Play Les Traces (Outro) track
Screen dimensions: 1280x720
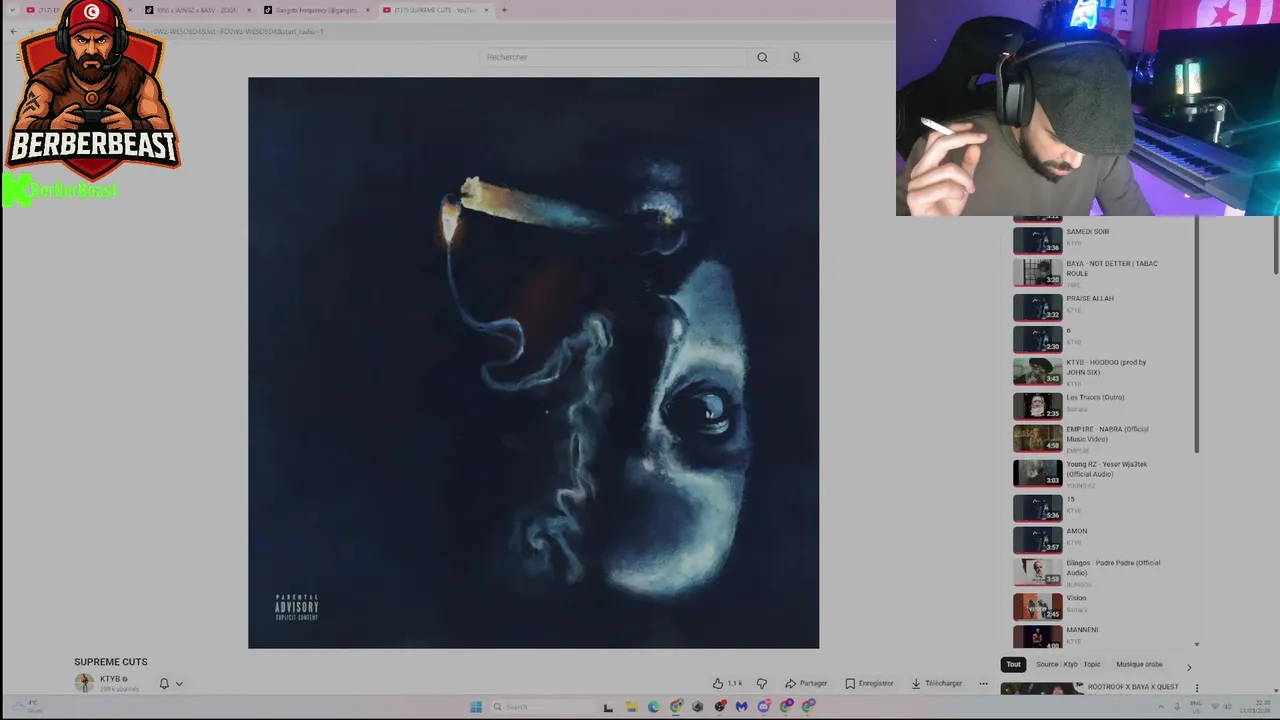(1095, 397)
